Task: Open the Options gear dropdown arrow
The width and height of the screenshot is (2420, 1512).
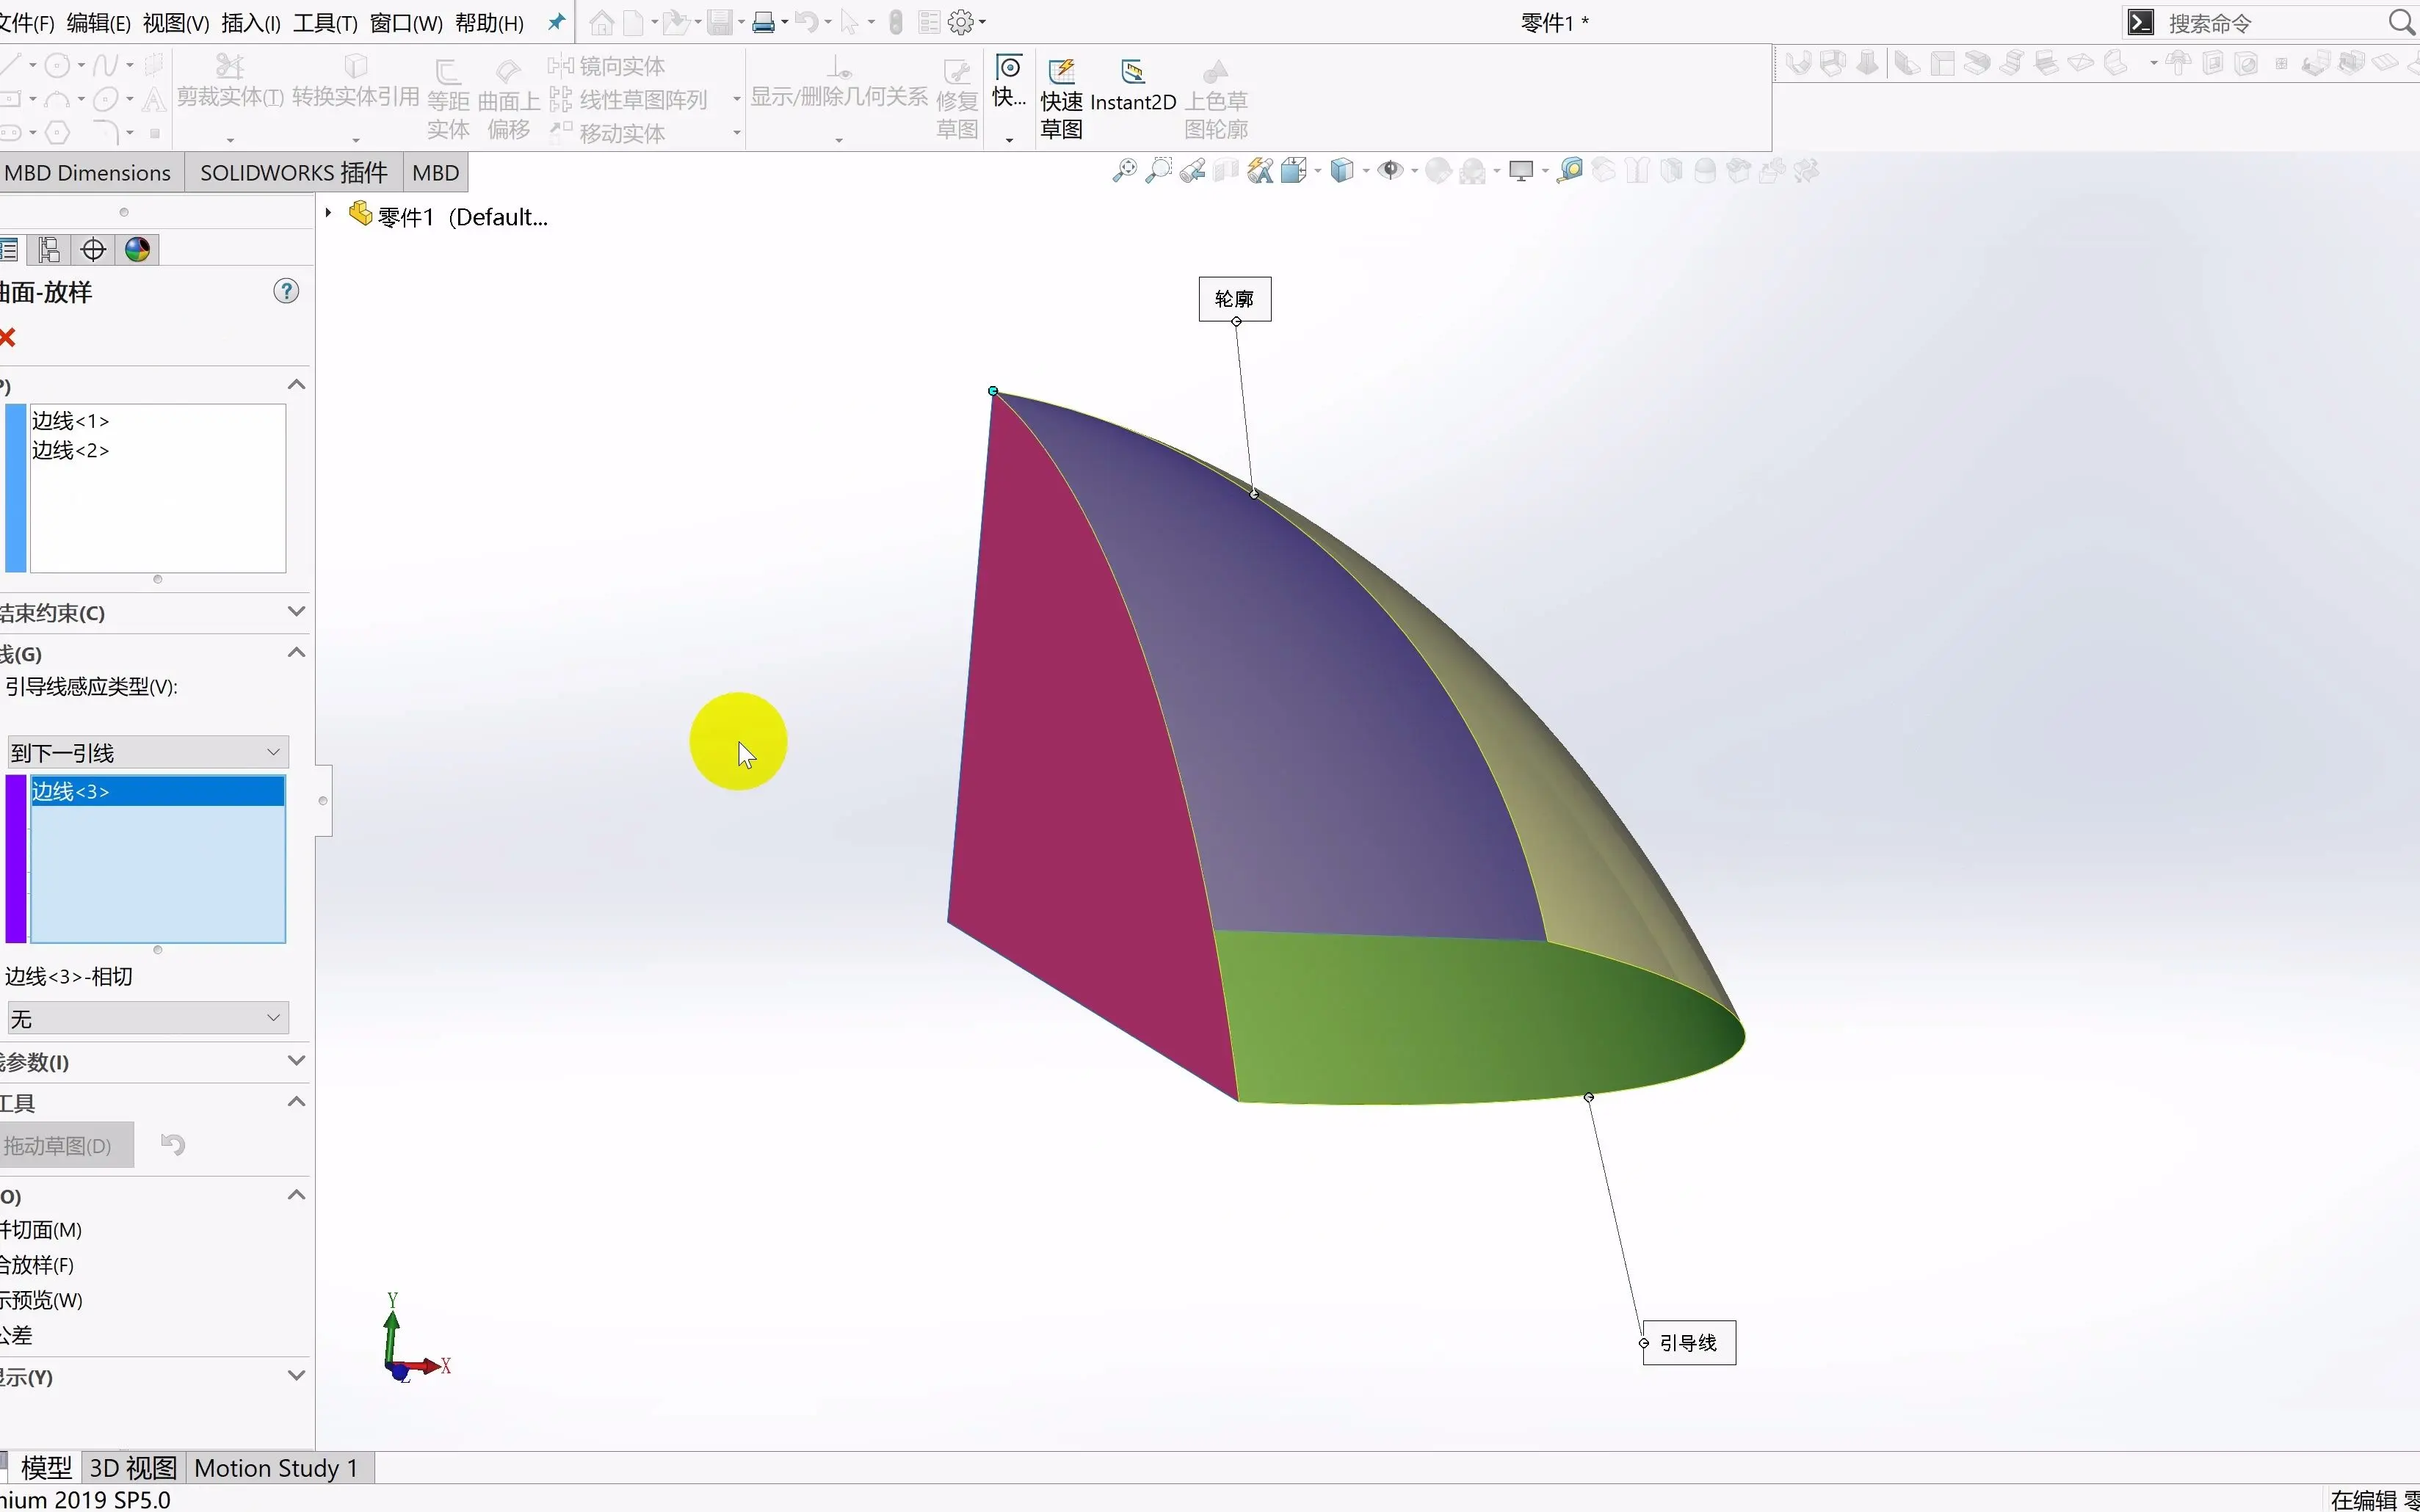Action: point(982,22)
